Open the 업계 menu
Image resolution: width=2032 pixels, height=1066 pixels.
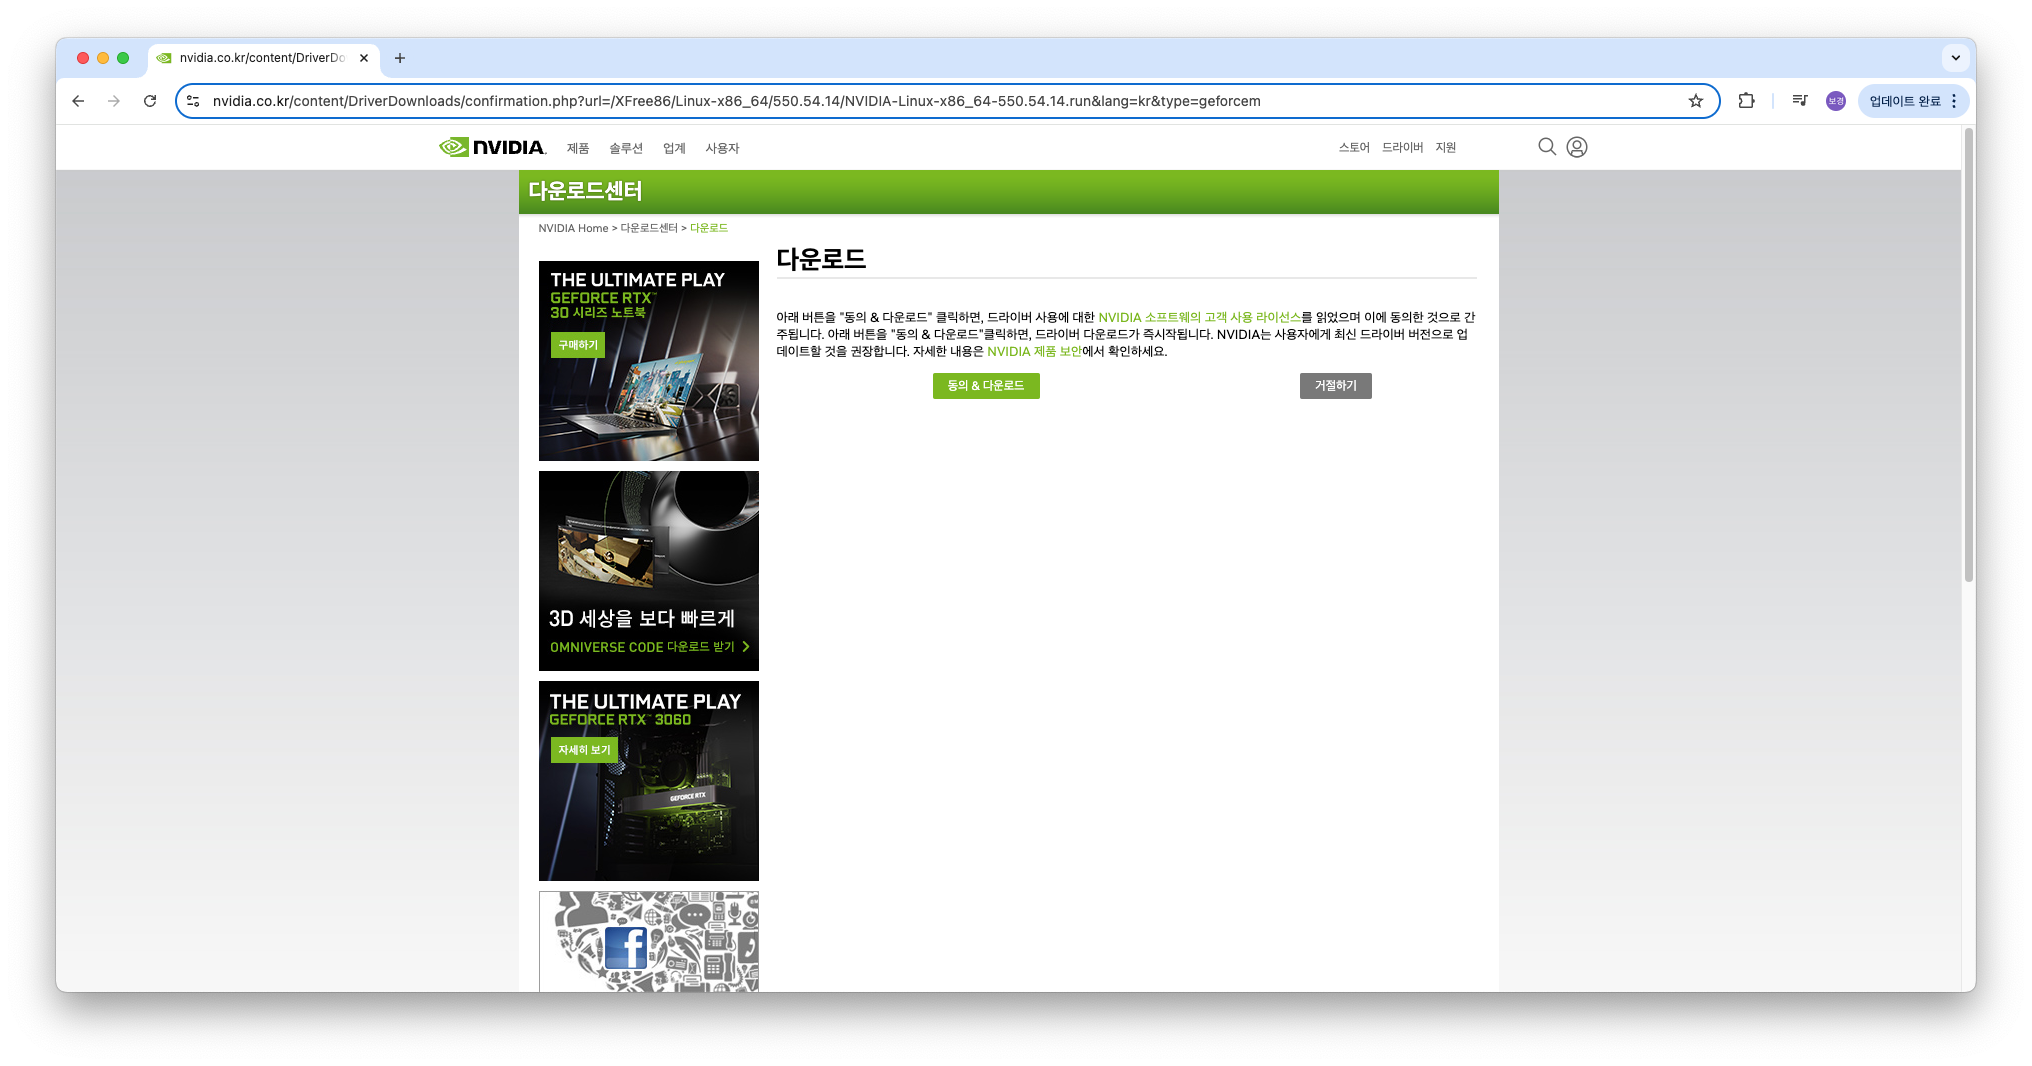coord(674,148)
